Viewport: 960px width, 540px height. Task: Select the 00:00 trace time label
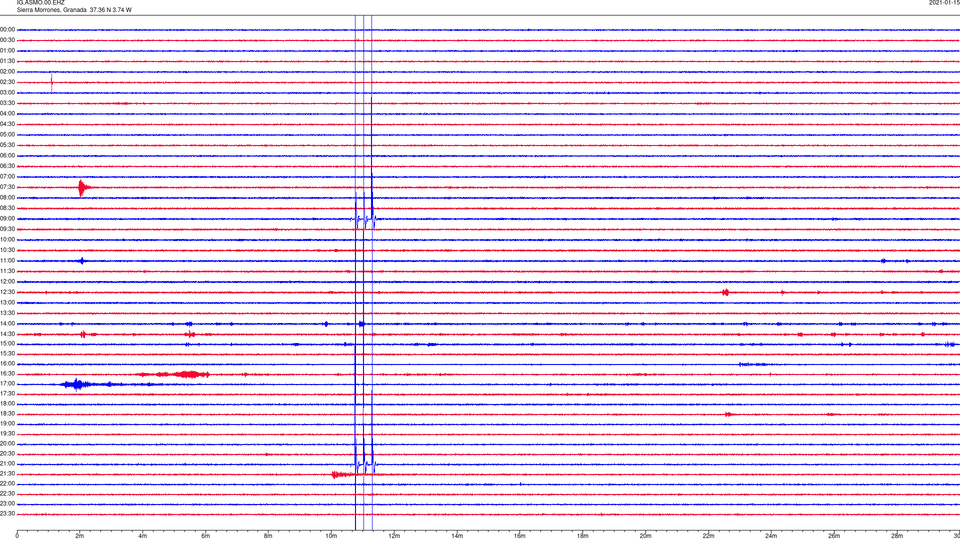click(7, 29)
